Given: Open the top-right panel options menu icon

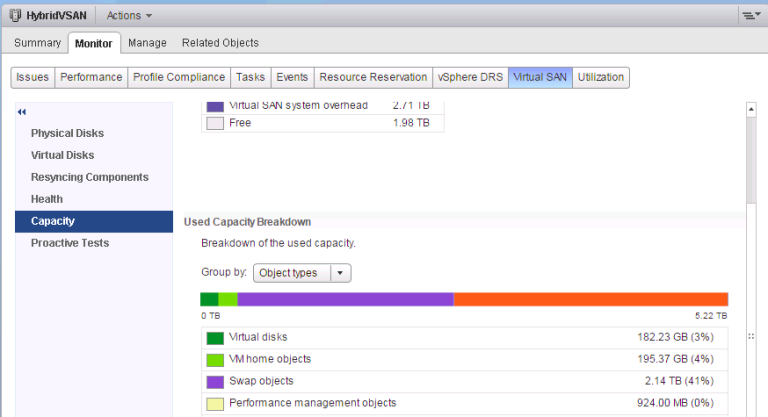Looking at the screenshot, I should pos(751,15).
